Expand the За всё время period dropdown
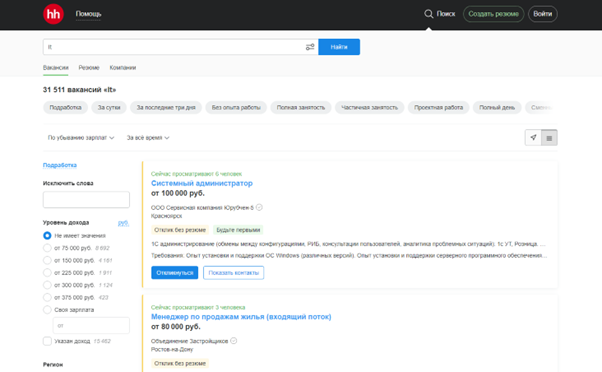This screenshot has width=602, height=372. (148, 137)
